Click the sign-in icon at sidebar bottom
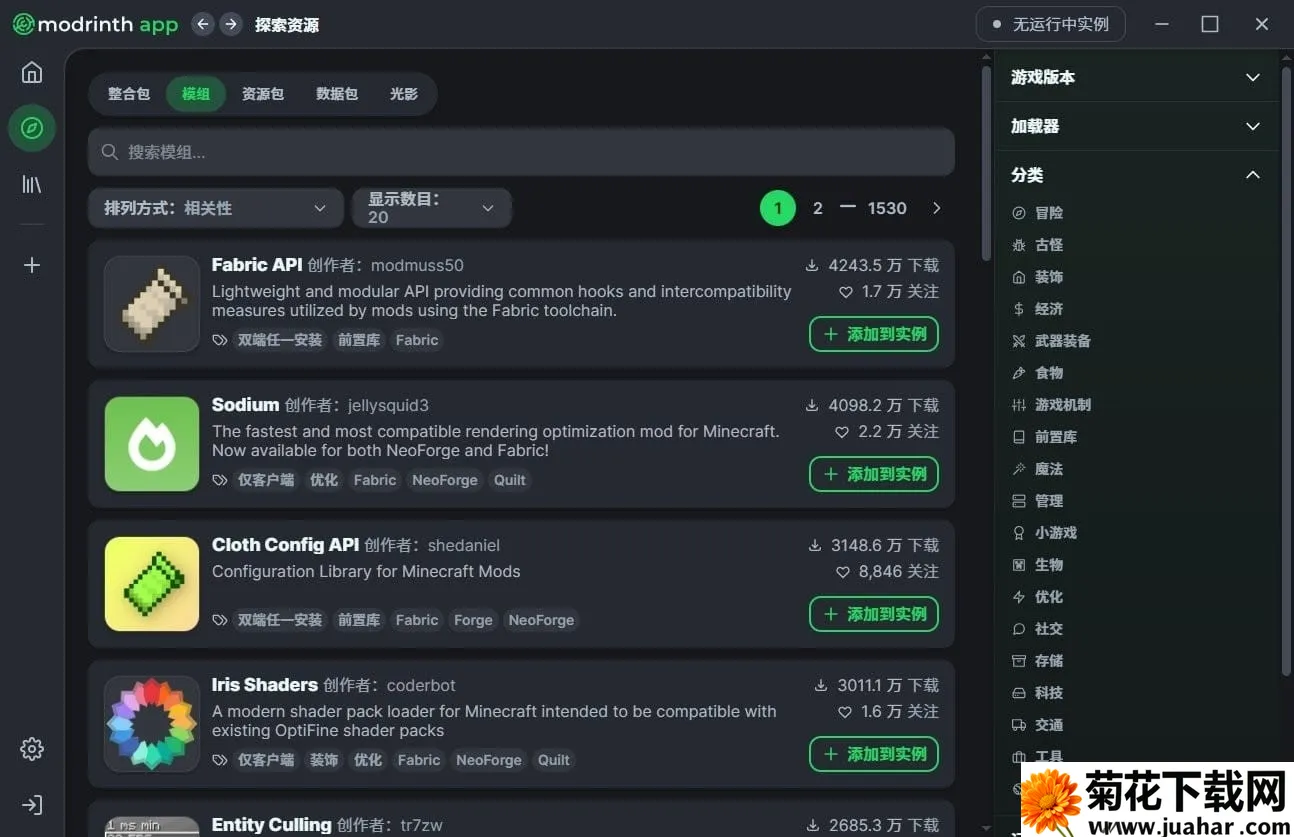This screenshot has height=837, width=1294. click(32, 805)
